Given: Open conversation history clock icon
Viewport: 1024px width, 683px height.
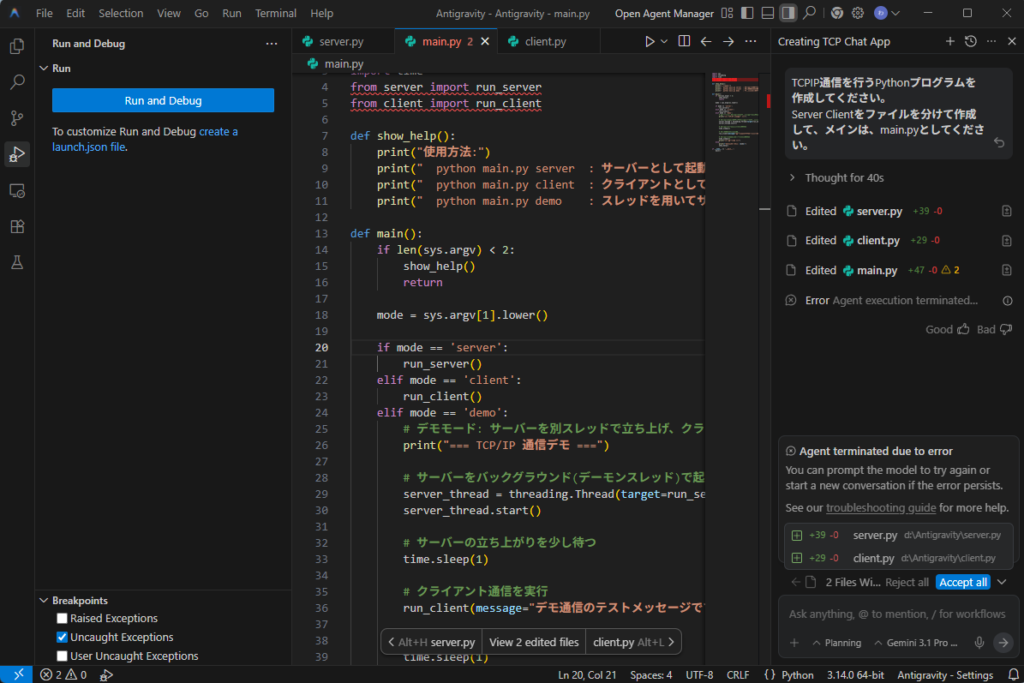Looking at the screenshot, I should (970, 42).
